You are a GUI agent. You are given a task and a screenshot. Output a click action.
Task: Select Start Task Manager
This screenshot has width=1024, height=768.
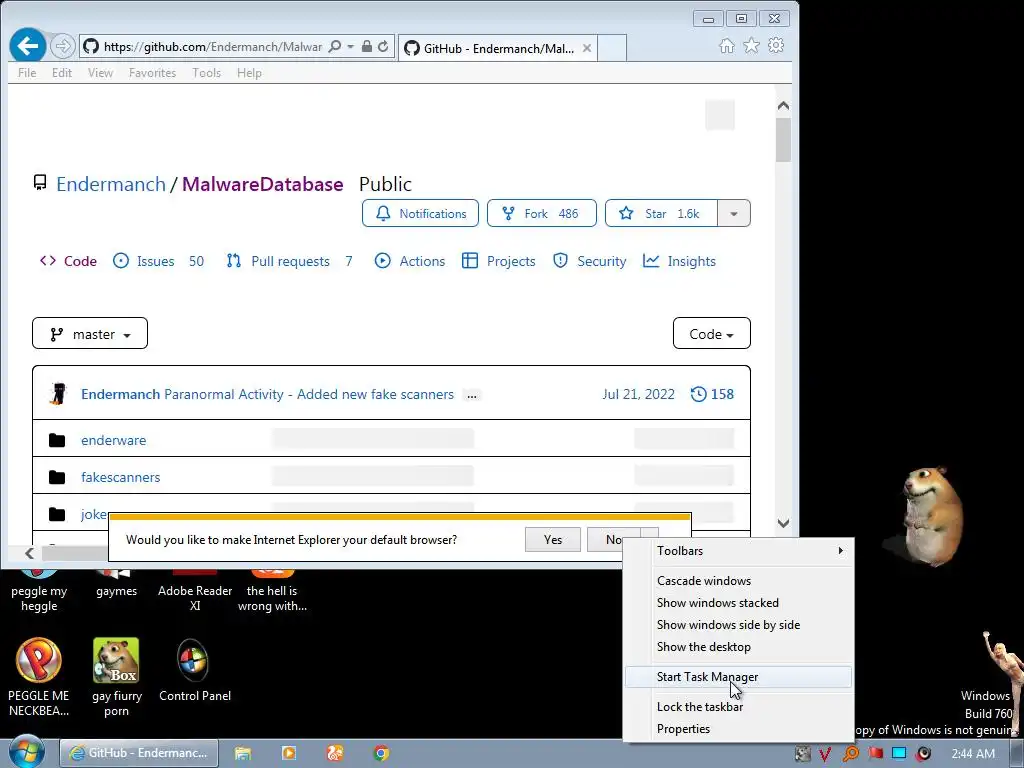[x=739, y=677]
